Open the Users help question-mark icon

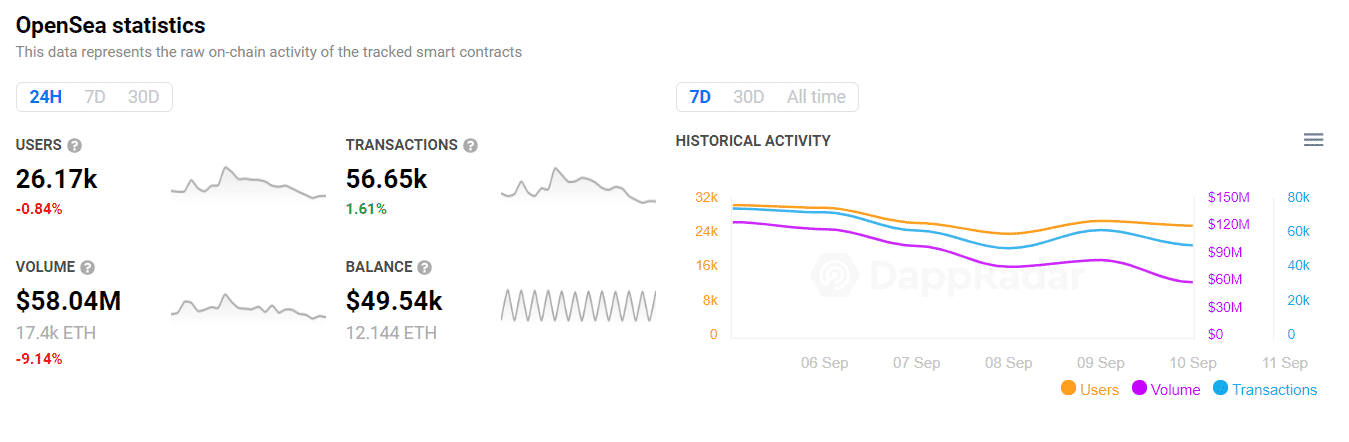(x=75, y=145)
